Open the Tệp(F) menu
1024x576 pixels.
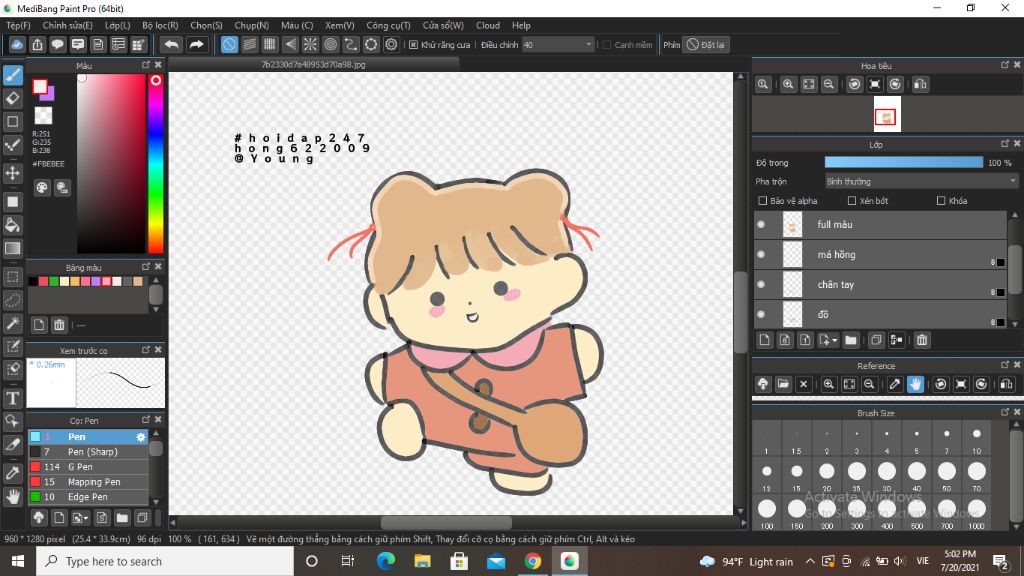[x=18, y=25]
